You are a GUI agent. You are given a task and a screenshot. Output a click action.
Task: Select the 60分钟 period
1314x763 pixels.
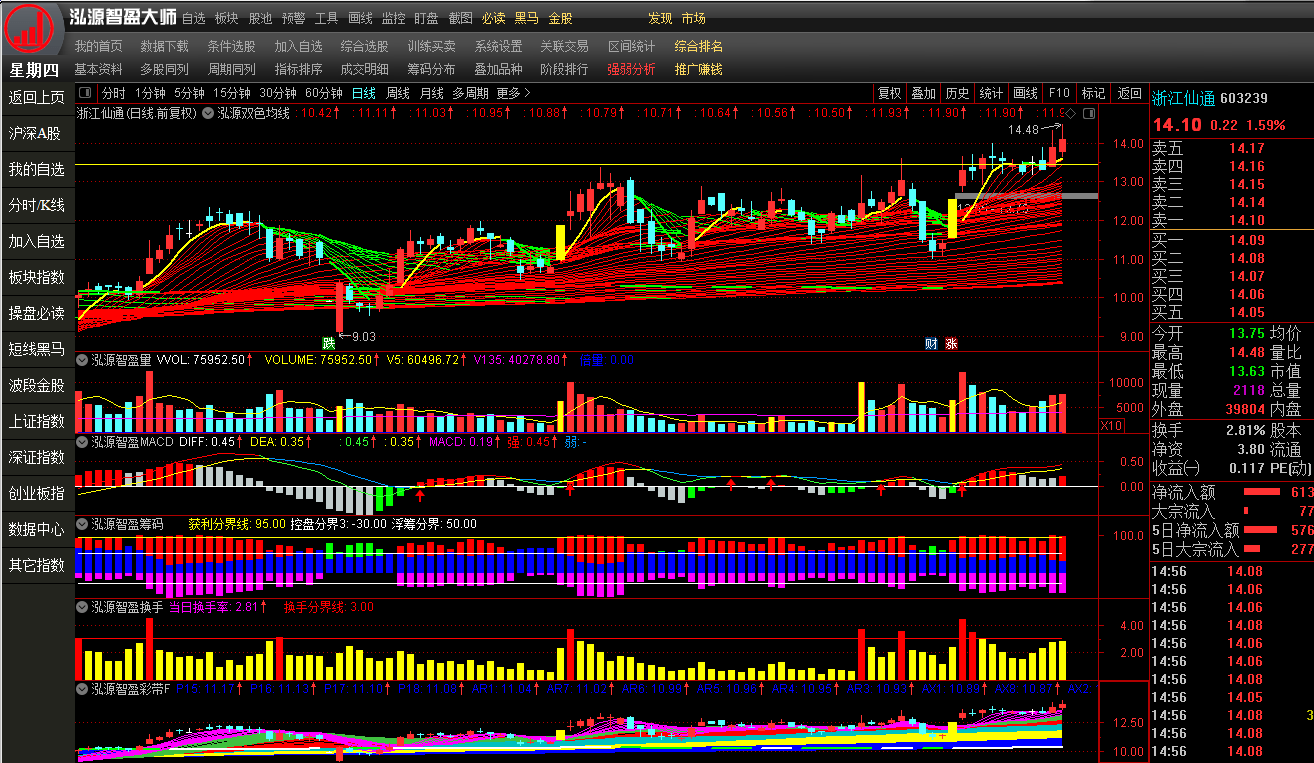324,93
